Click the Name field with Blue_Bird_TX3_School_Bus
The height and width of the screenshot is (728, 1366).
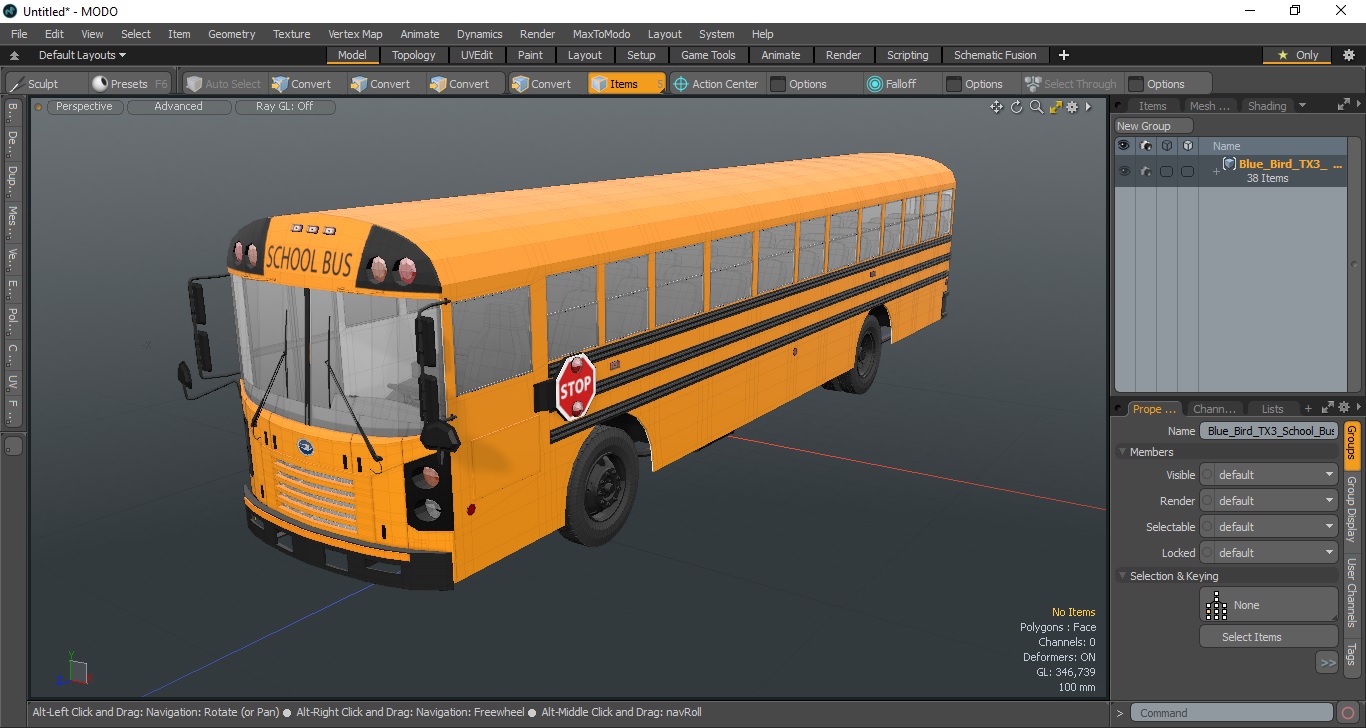click(1271, 431)
